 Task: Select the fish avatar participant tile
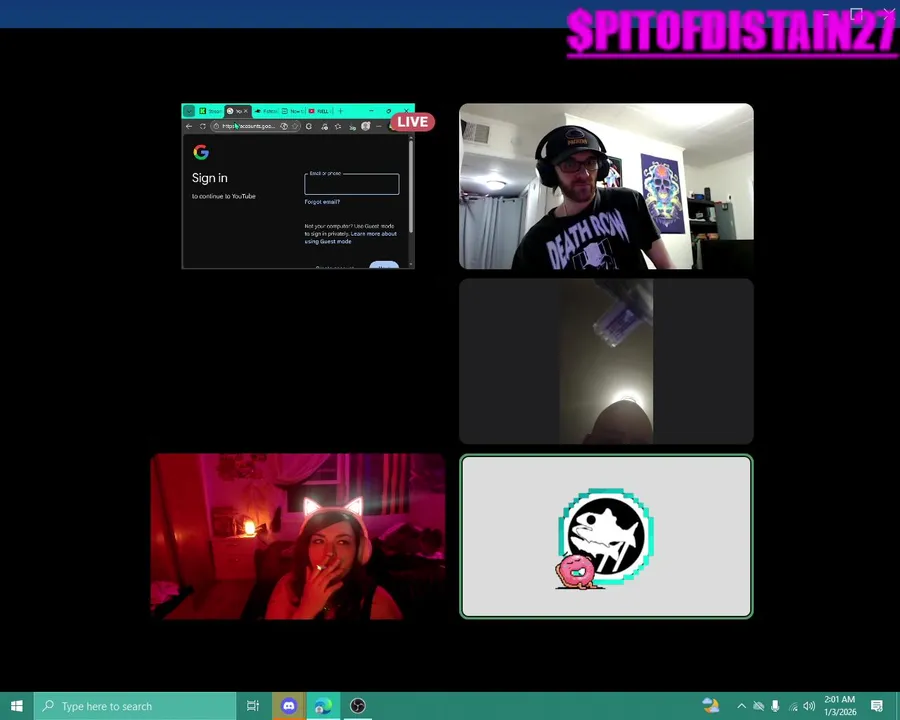pyautogui.click(x=606, y=536)
